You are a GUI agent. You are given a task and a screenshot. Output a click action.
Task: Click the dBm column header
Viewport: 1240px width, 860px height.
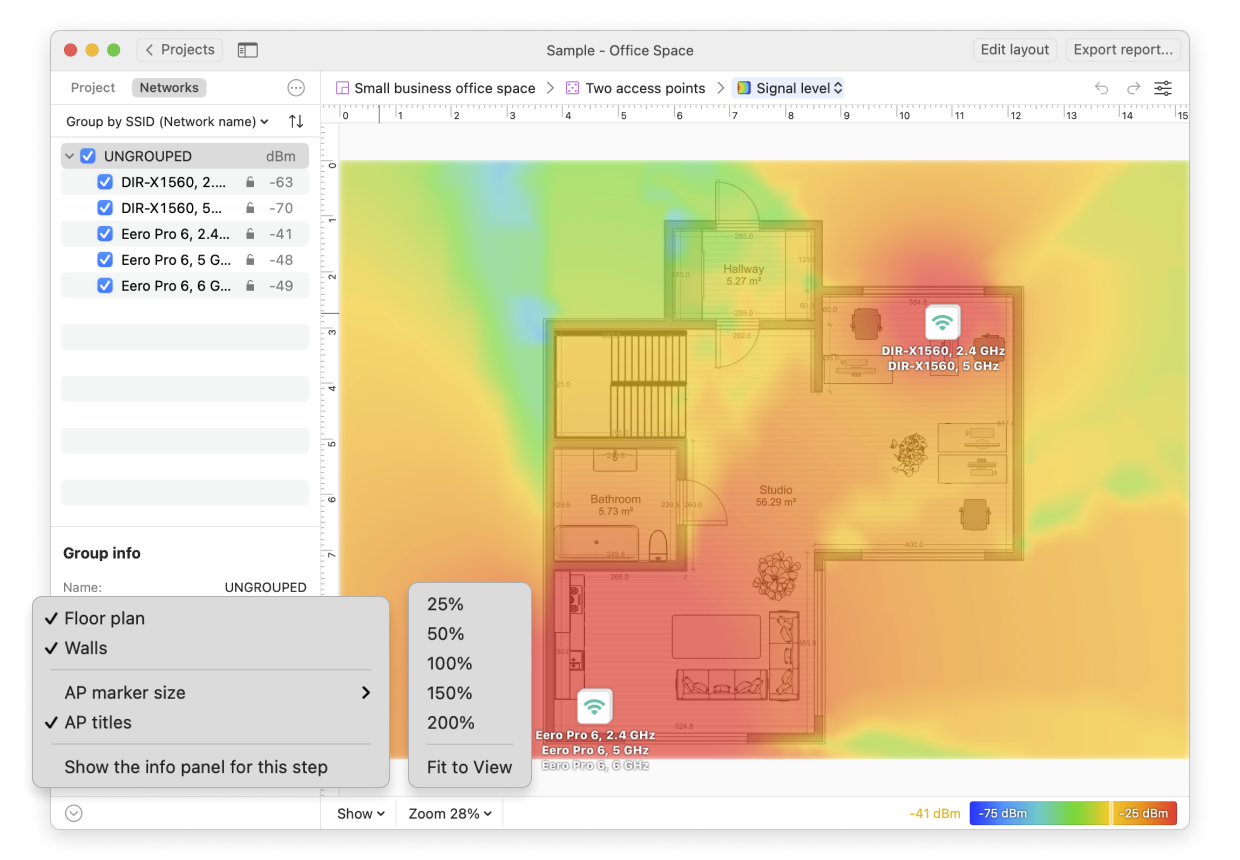(280, 156)
